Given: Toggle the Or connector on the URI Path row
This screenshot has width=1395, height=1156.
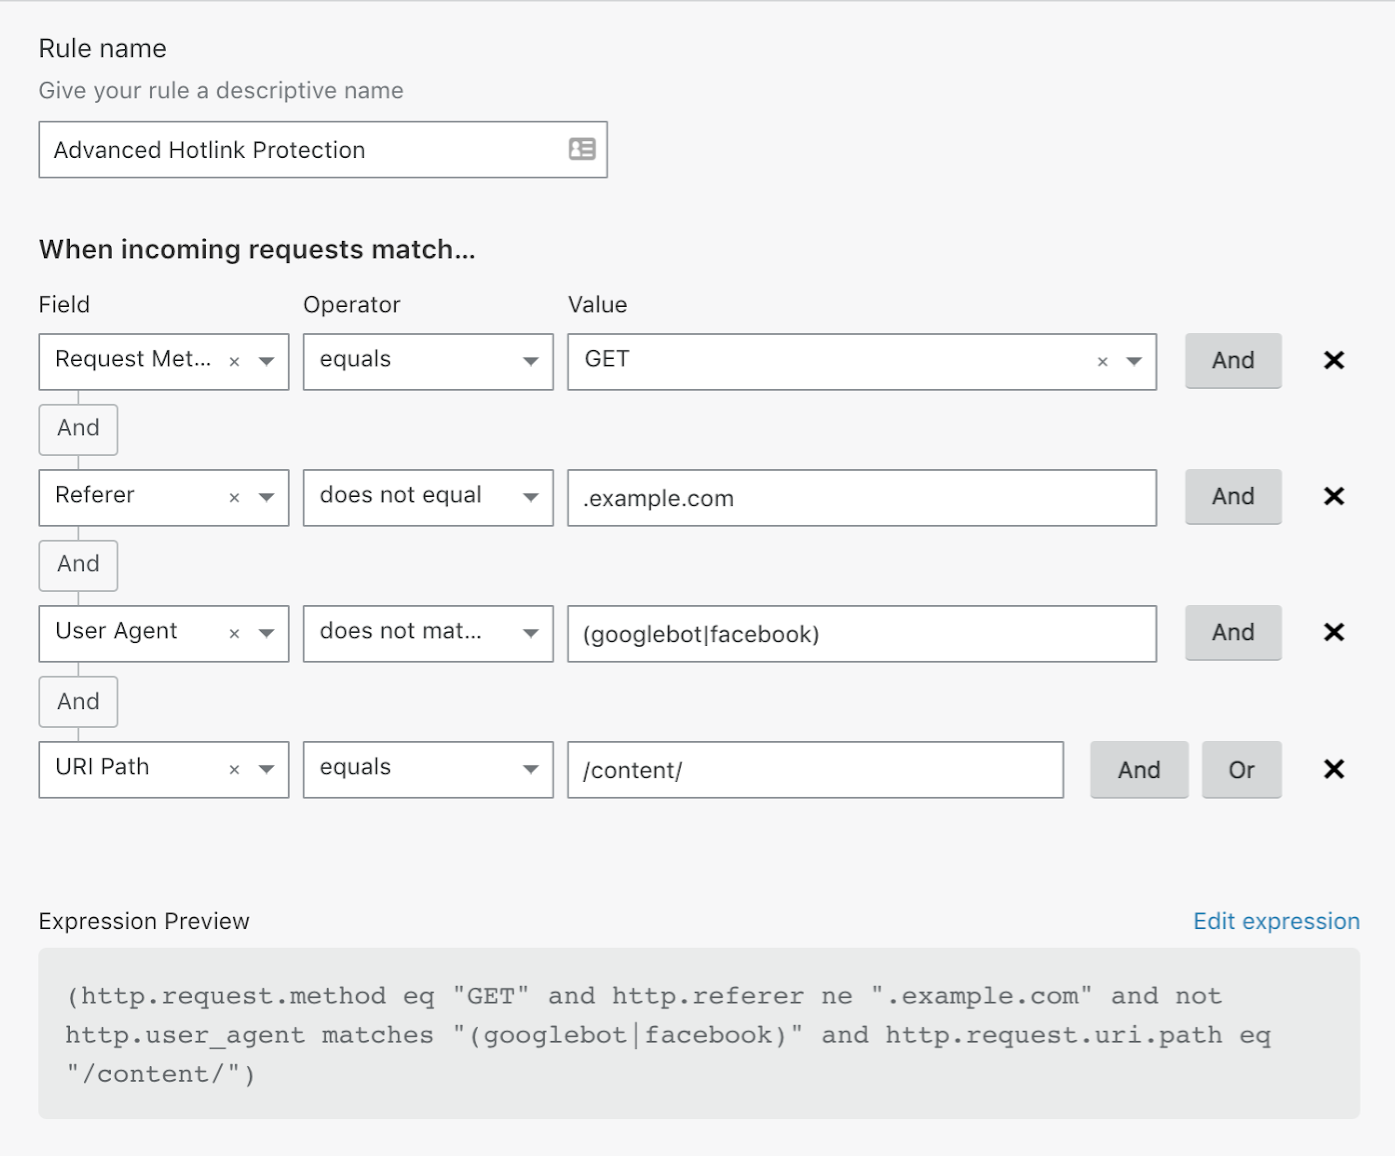Looking at the screenshot, I should [1241, 769].
